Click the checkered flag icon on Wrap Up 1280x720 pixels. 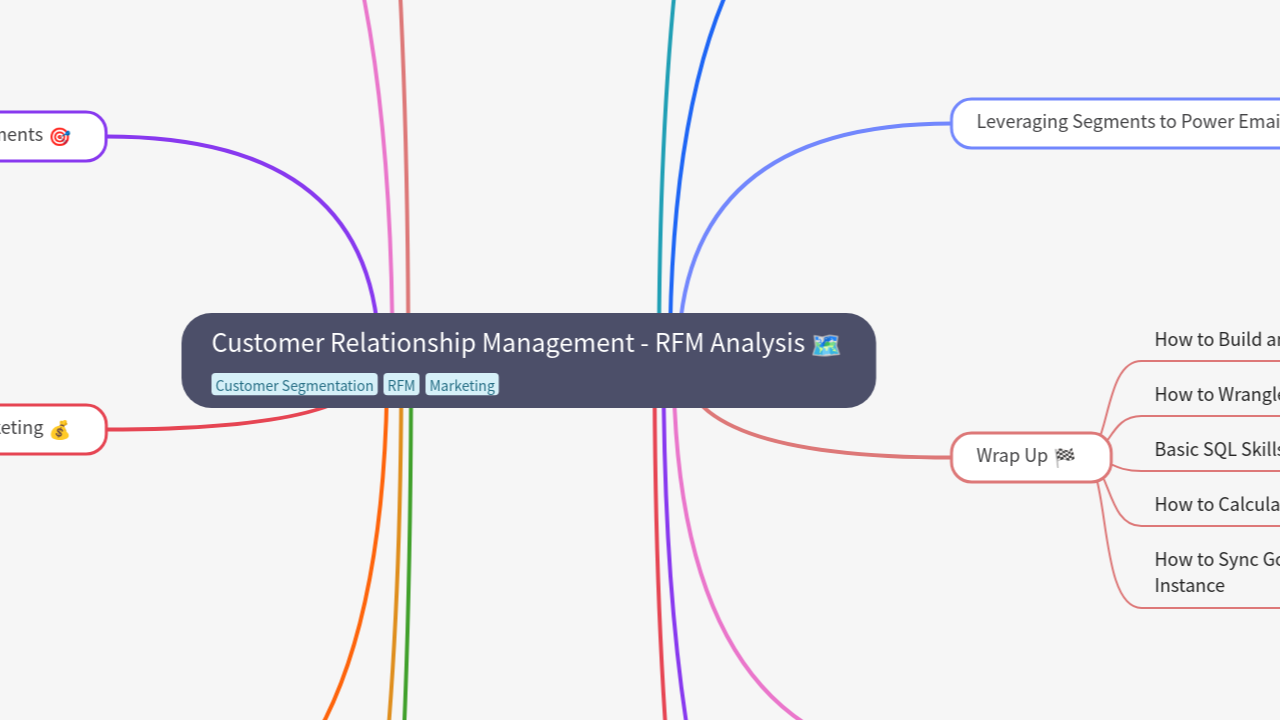pyautogui.click(x=1065, y=456)
